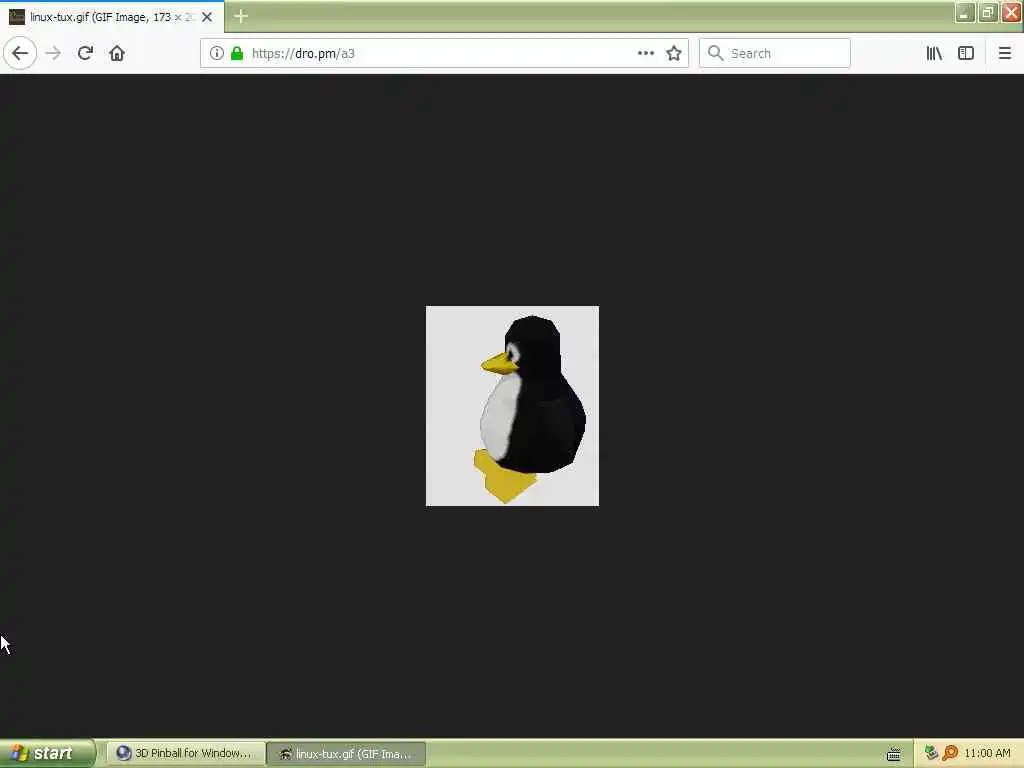Close the linux-tux.gif tab
This screenshot has width=1024, height=768.
(207, 17)
